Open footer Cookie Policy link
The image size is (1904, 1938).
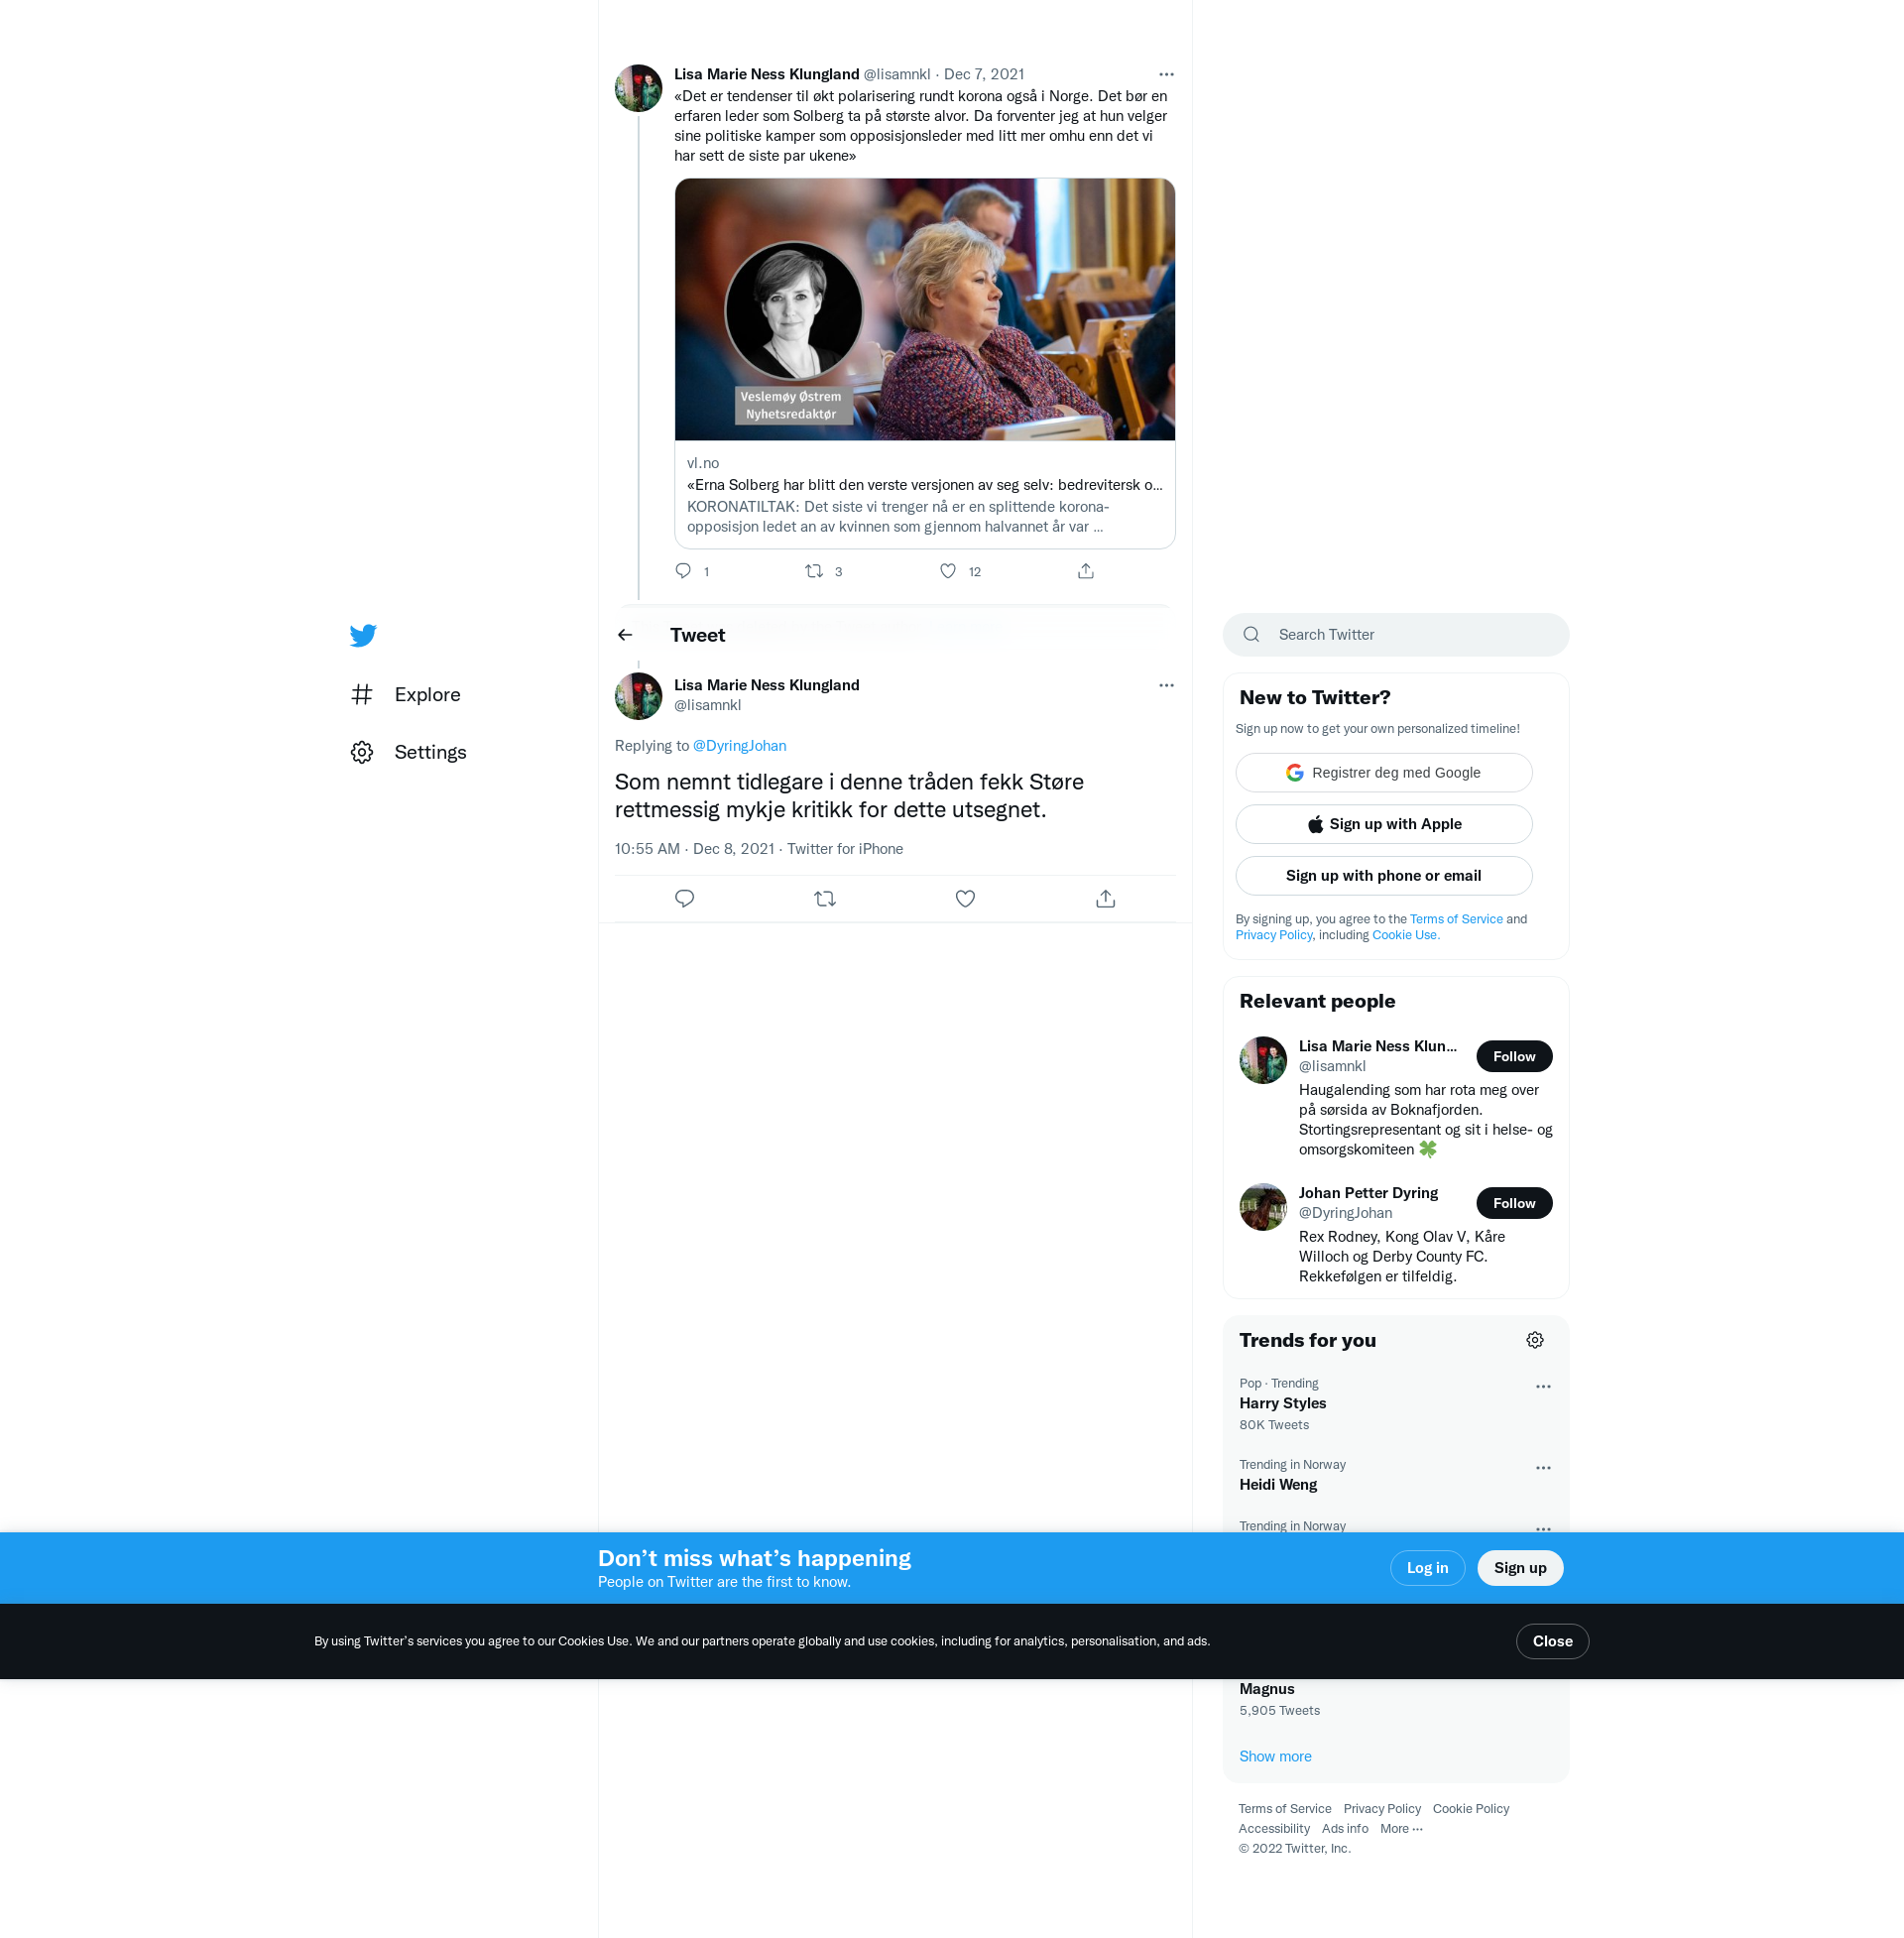(x=1471, y=1809)
